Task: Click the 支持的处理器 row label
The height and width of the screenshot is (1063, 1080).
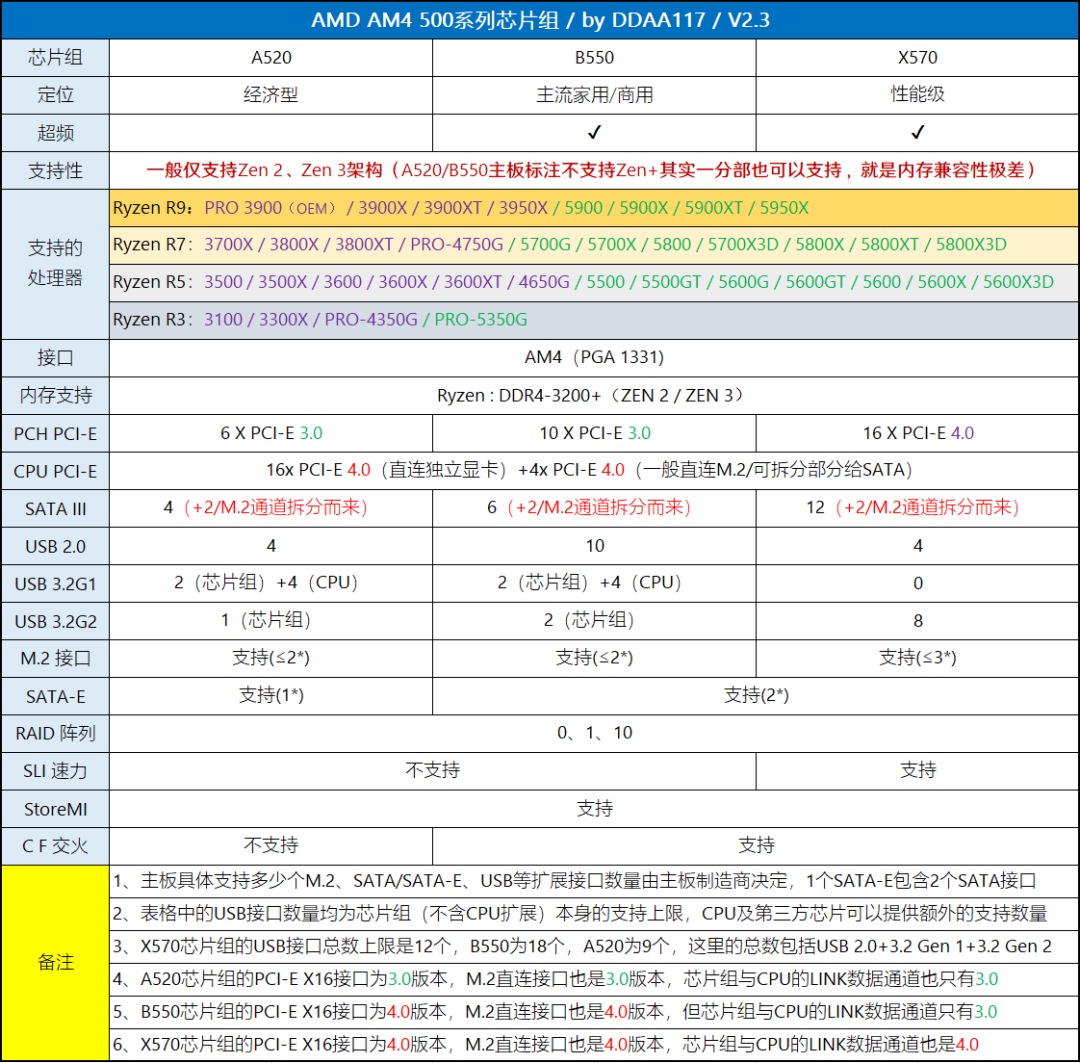Action: tap(55, 263)
